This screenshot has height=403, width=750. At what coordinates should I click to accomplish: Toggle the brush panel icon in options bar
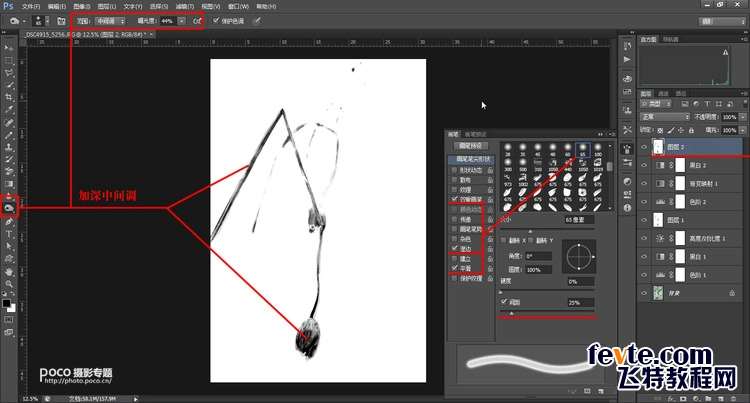click(x=61, y=21)
